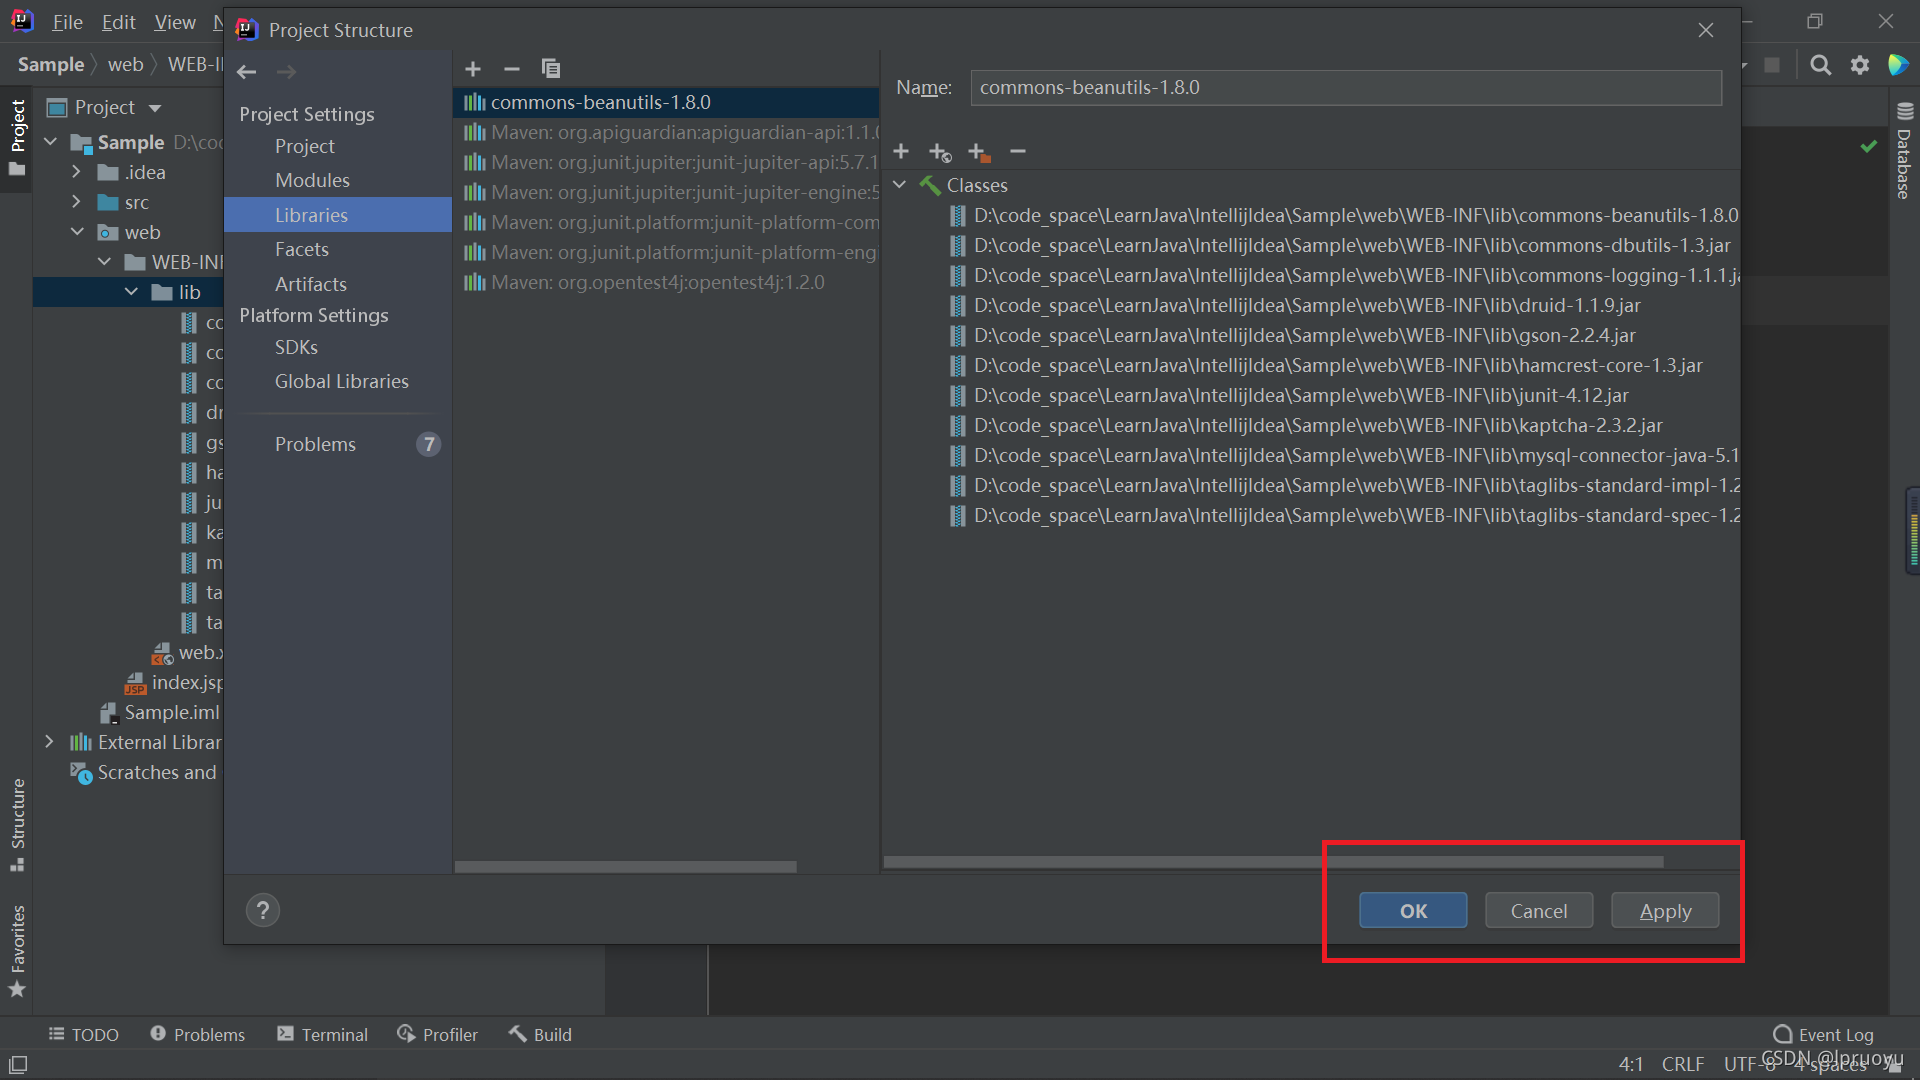1920x1080 pixels.
Task: Open the help question mark button
Action: [x=263, y=910]
